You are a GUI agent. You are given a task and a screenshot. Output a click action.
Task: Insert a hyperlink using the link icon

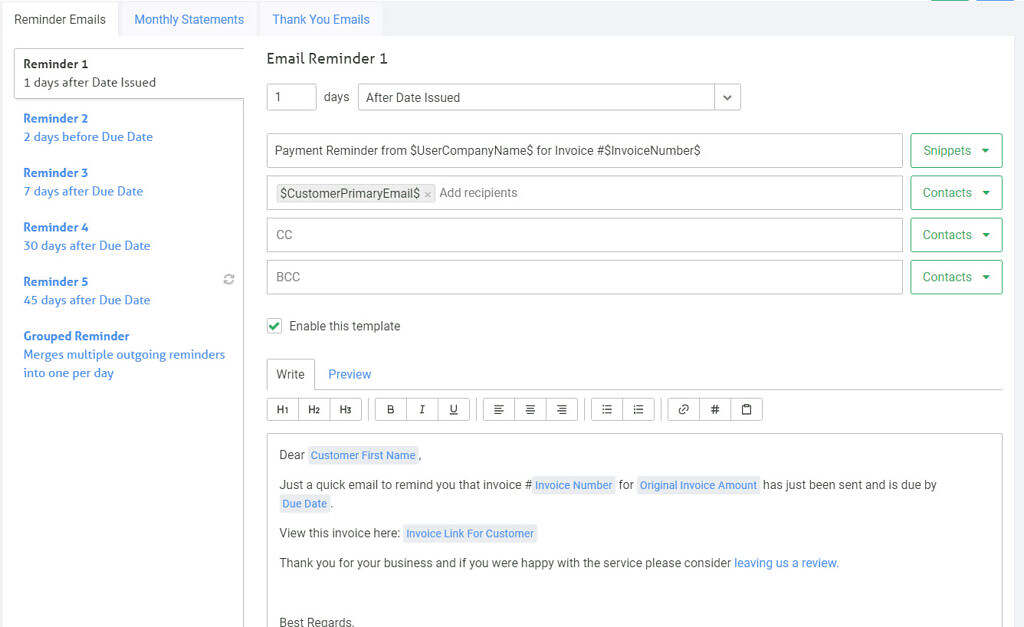(683, 409)
